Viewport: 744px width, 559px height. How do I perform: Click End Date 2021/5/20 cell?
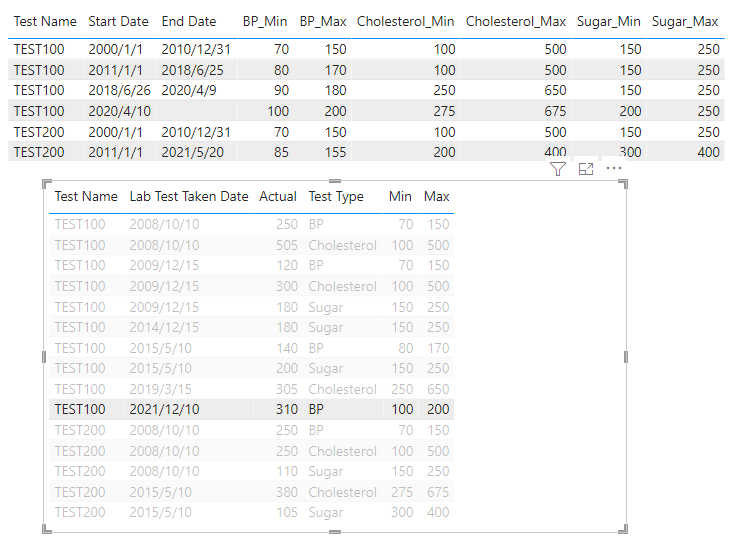pos(192,152)
